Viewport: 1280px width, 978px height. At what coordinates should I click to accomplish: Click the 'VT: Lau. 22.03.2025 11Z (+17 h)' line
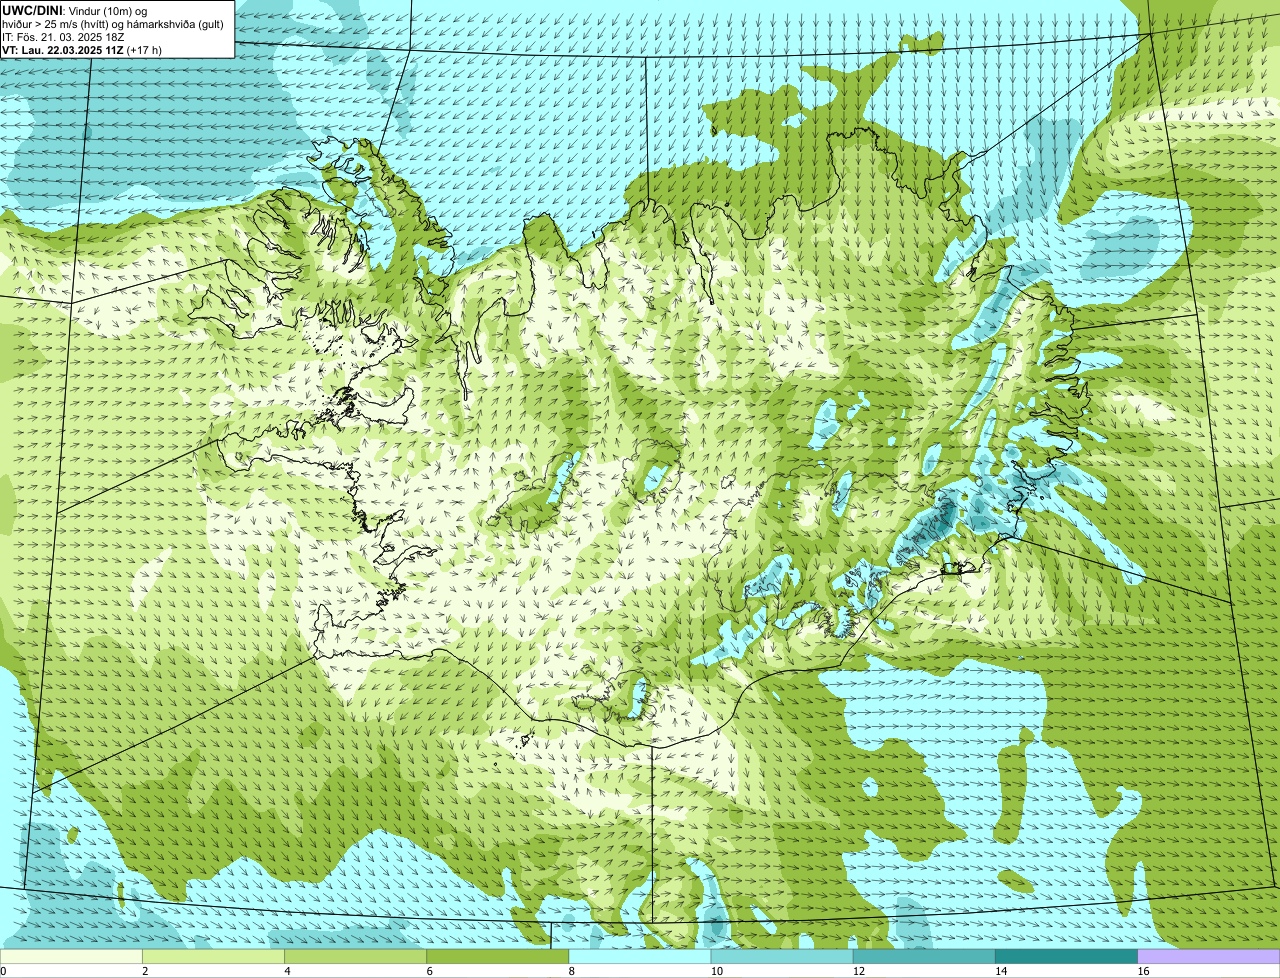(x=82, y=50)
